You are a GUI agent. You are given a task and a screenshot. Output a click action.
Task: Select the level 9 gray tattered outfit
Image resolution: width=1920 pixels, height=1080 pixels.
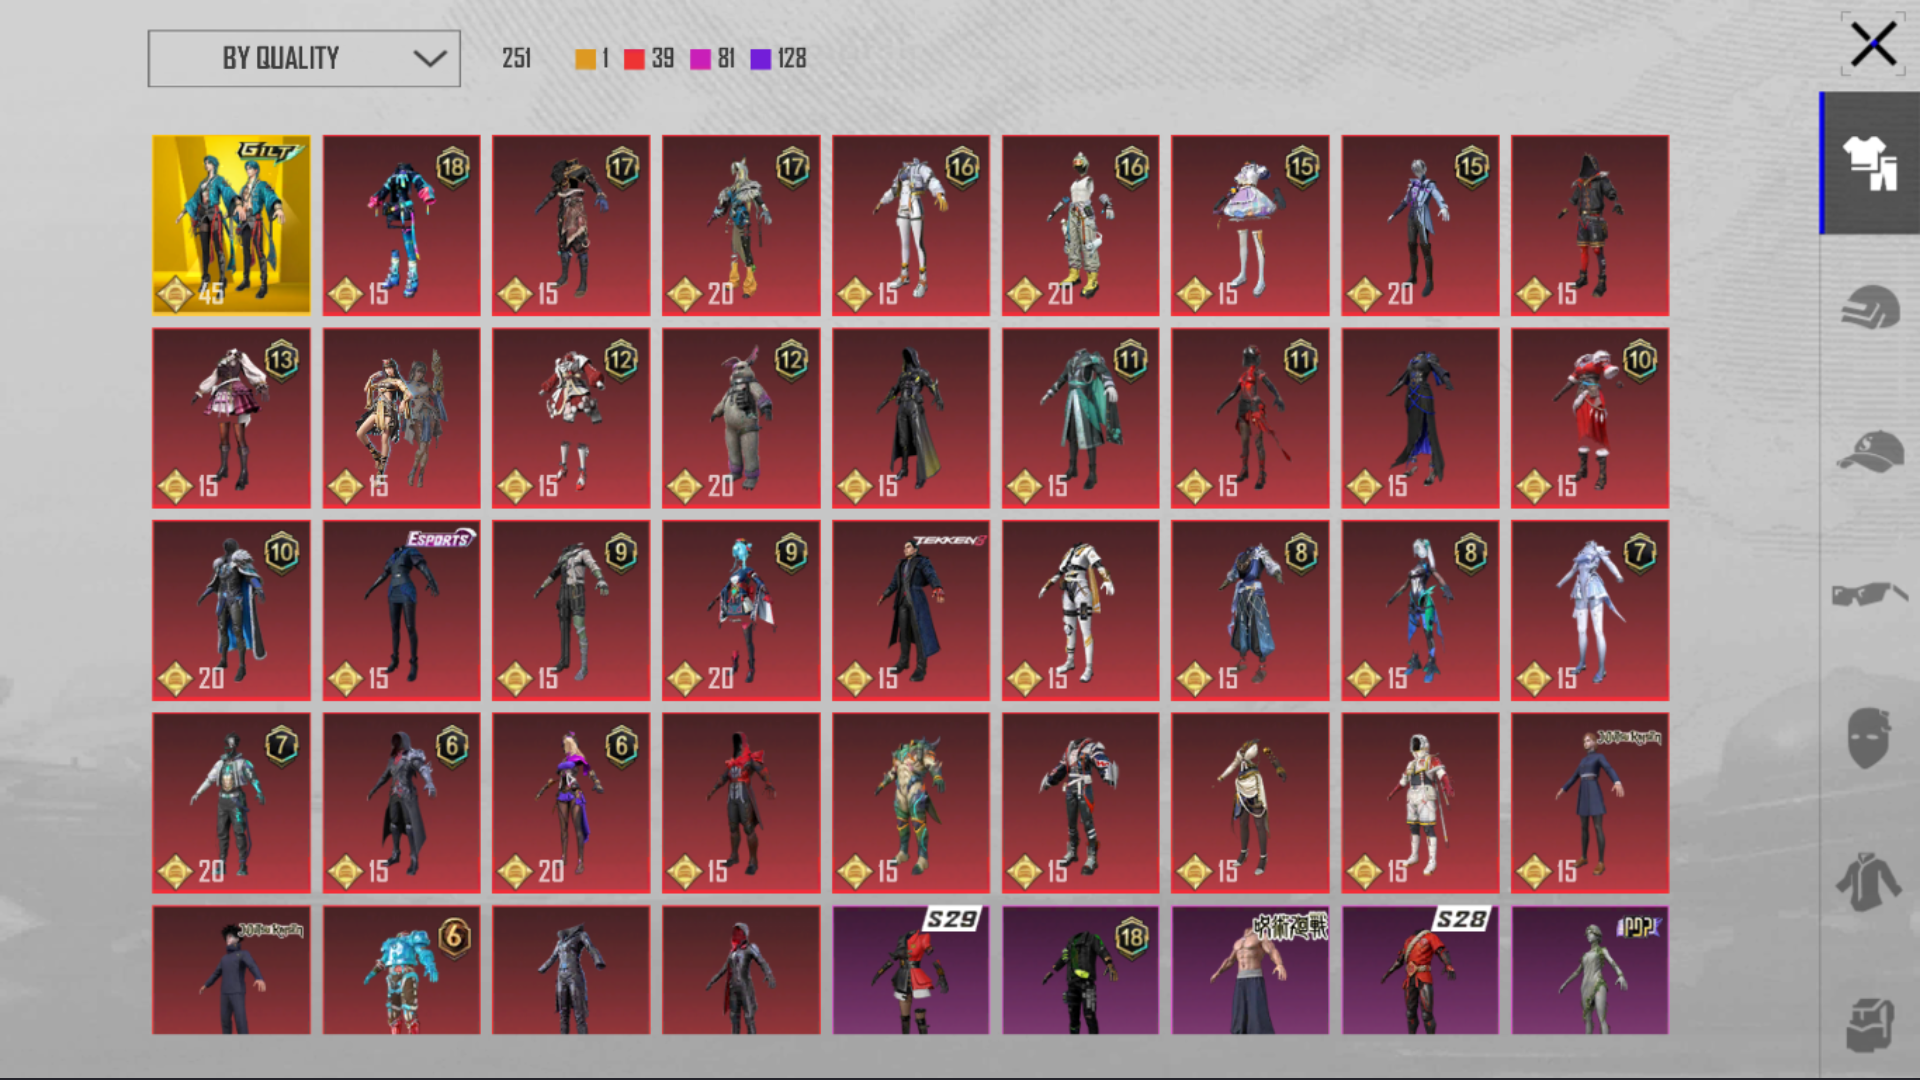(x=571, y=610)
